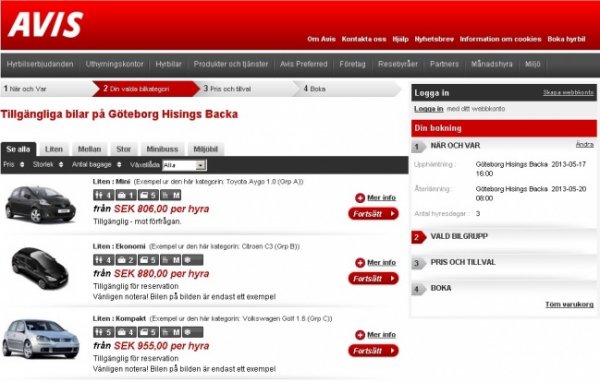Image resolution: width=600 pixels, height=382 pixels.
Task: Open Information om cookies link
Action: click(501, 39)
